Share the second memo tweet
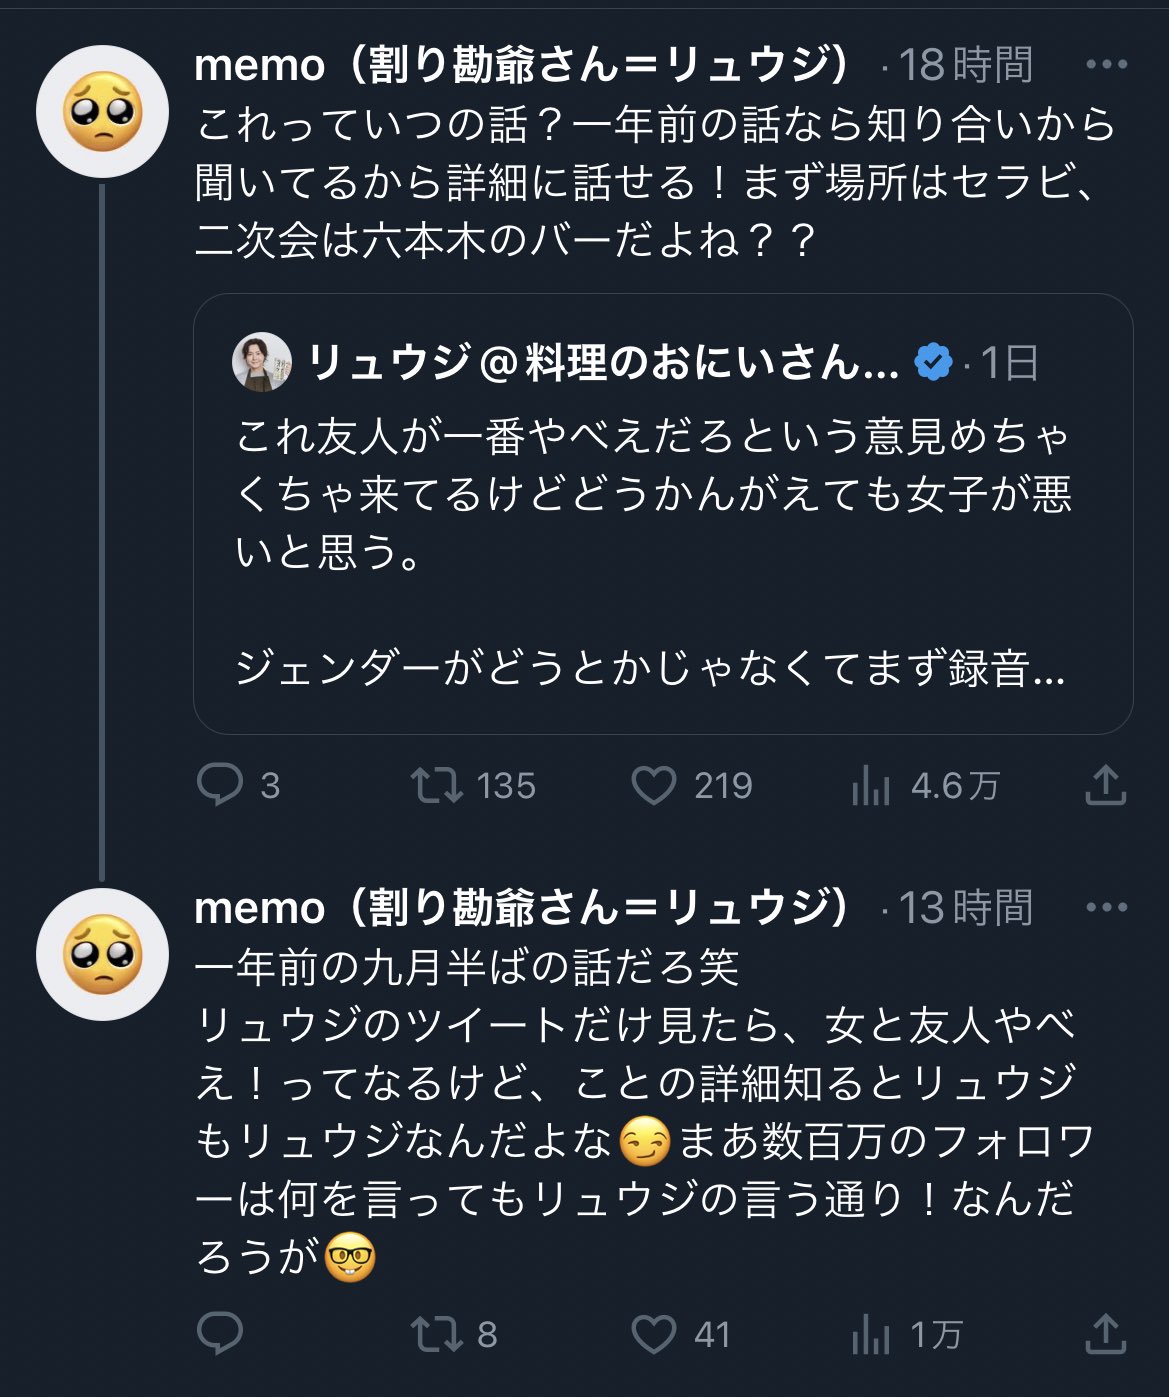This screenshot has width=1169, height=1397. [x=1105, y=1333]
